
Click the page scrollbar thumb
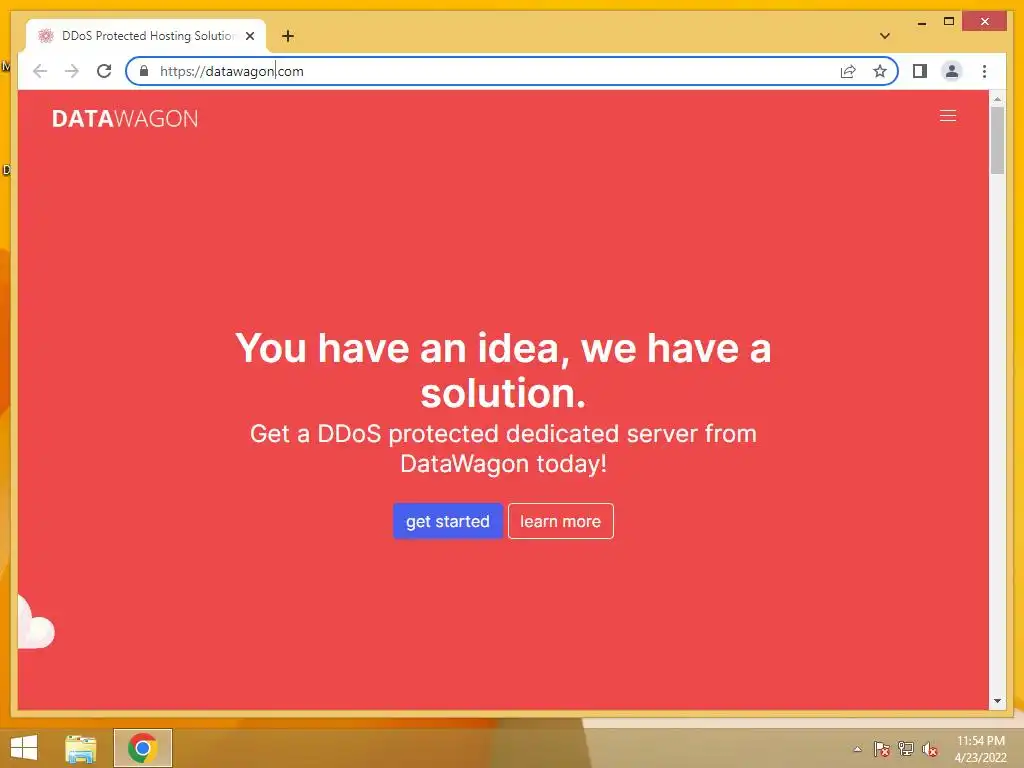click(997, 140)
